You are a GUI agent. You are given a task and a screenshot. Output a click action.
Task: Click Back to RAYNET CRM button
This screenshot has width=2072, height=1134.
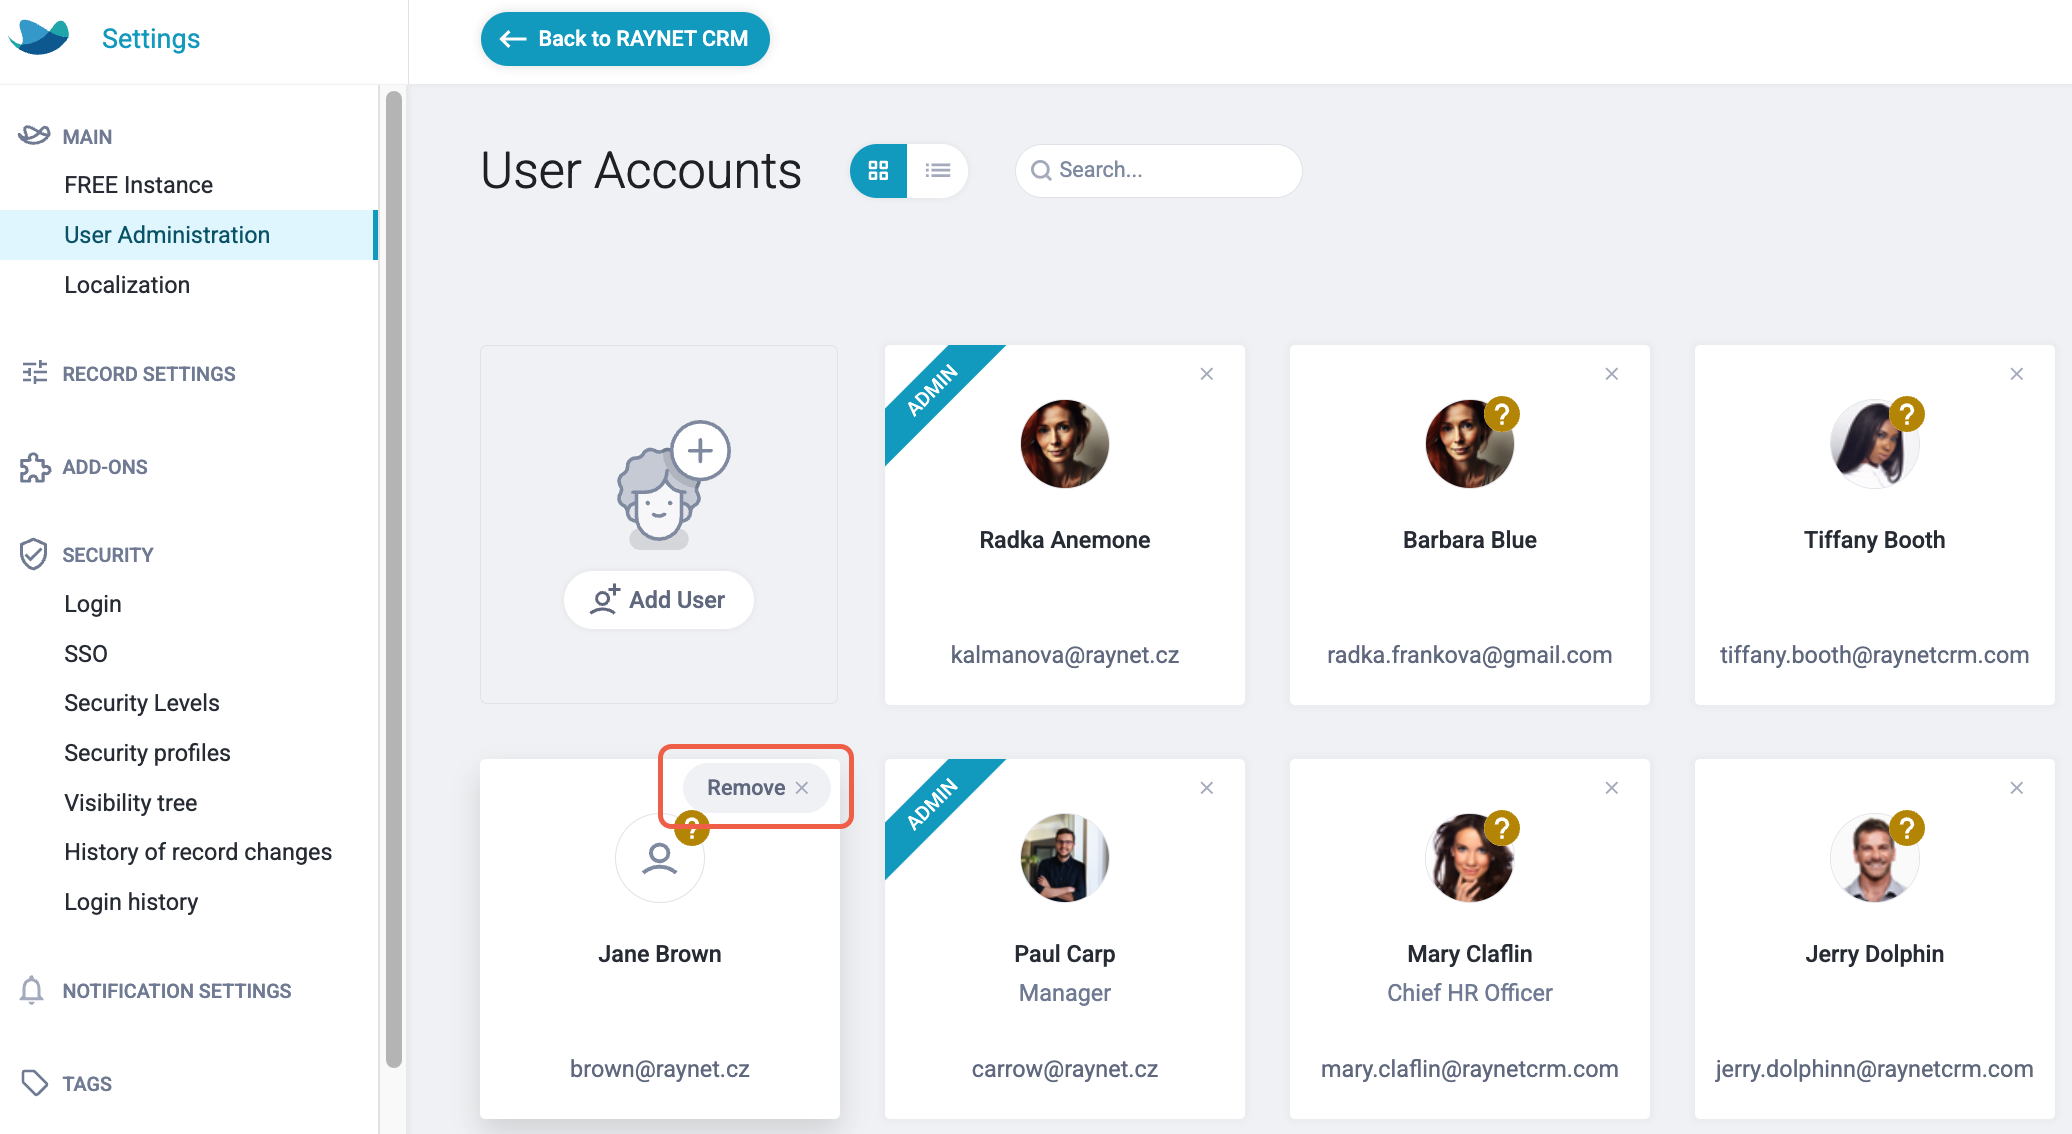(625, 39)
